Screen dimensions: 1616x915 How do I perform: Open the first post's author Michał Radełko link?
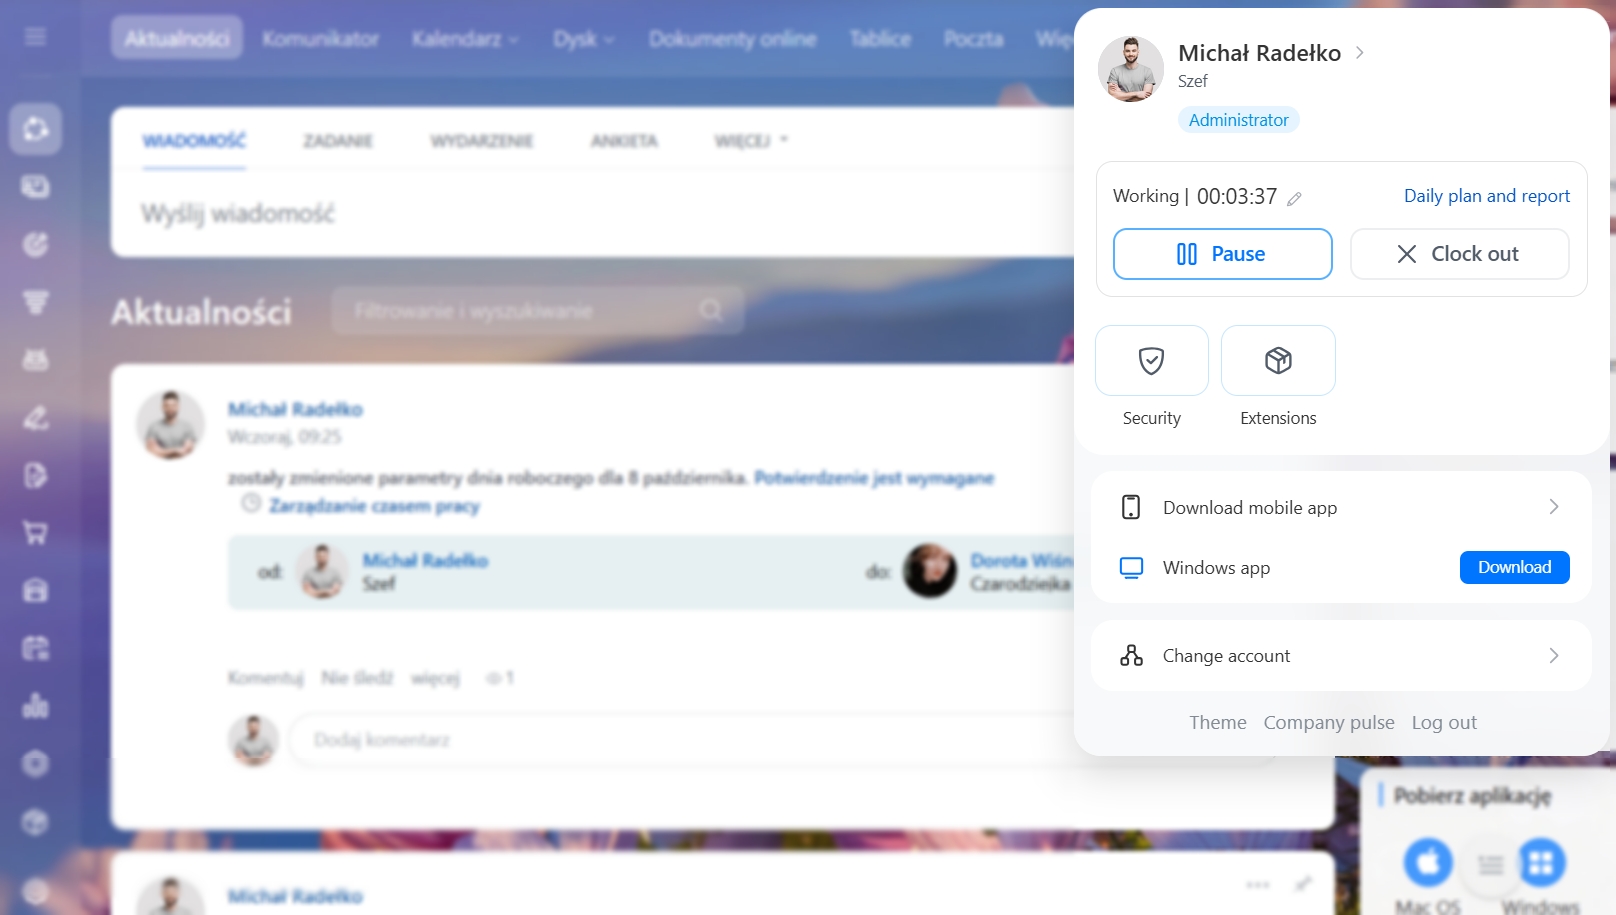[295, 409]
